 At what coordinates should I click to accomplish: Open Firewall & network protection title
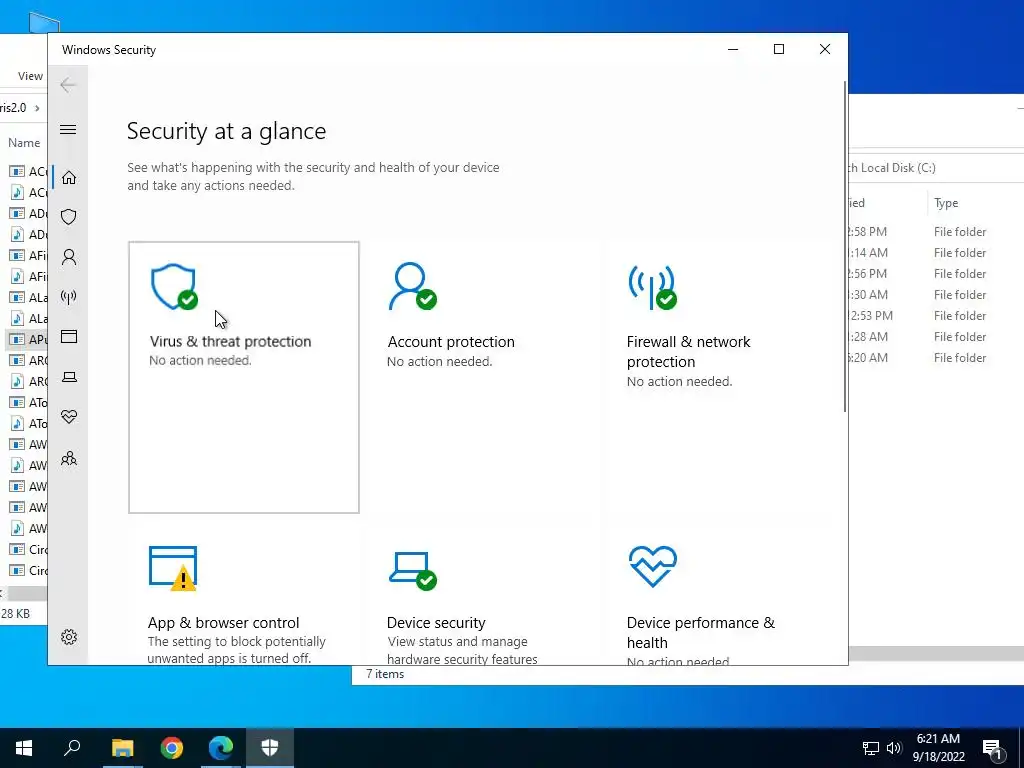(688, 351)
